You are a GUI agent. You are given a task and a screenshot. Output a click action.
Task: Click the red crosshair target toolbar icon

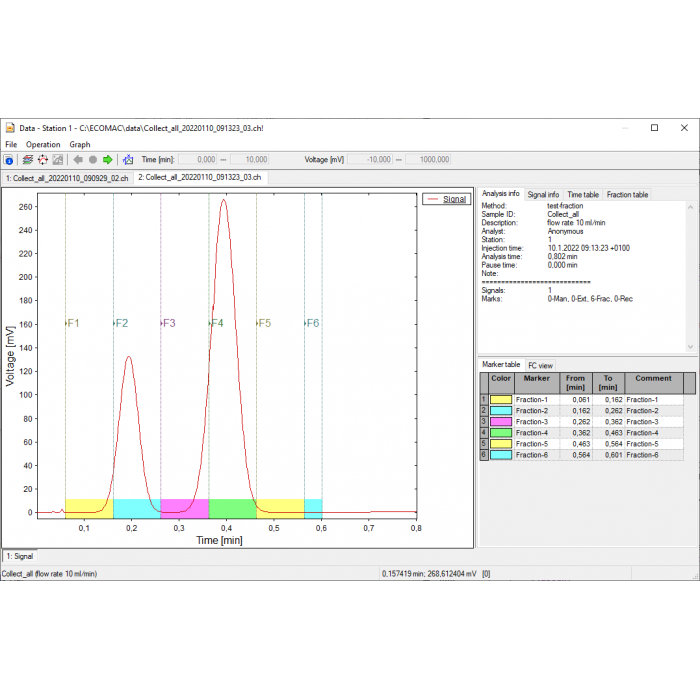pyautogui.click(x=43, y=160)
